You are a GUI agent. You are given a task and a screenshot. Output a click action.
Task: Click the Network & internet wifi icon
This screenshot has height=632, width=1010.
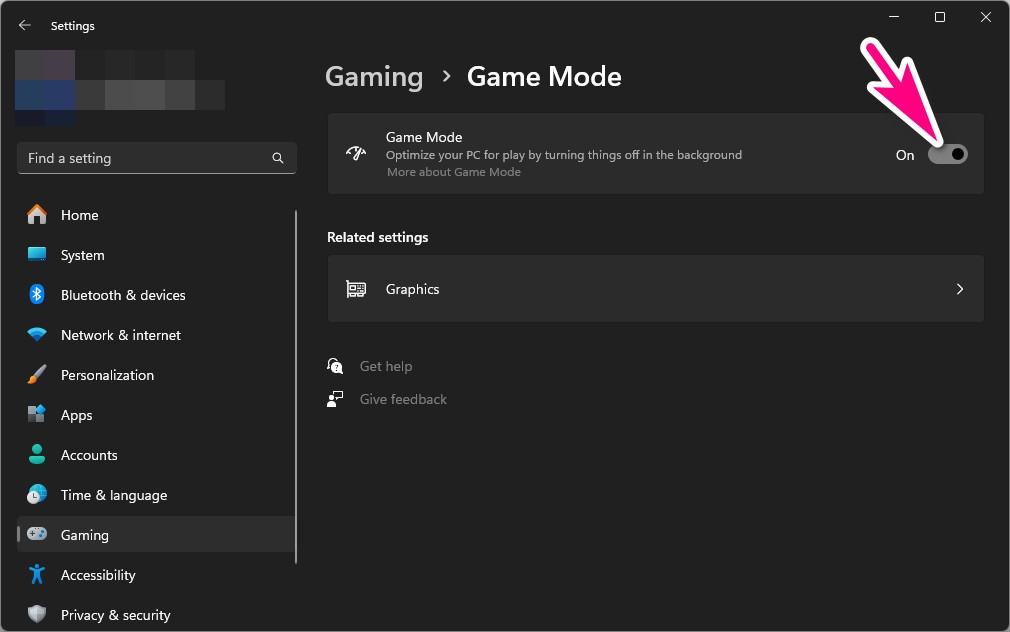37,335
